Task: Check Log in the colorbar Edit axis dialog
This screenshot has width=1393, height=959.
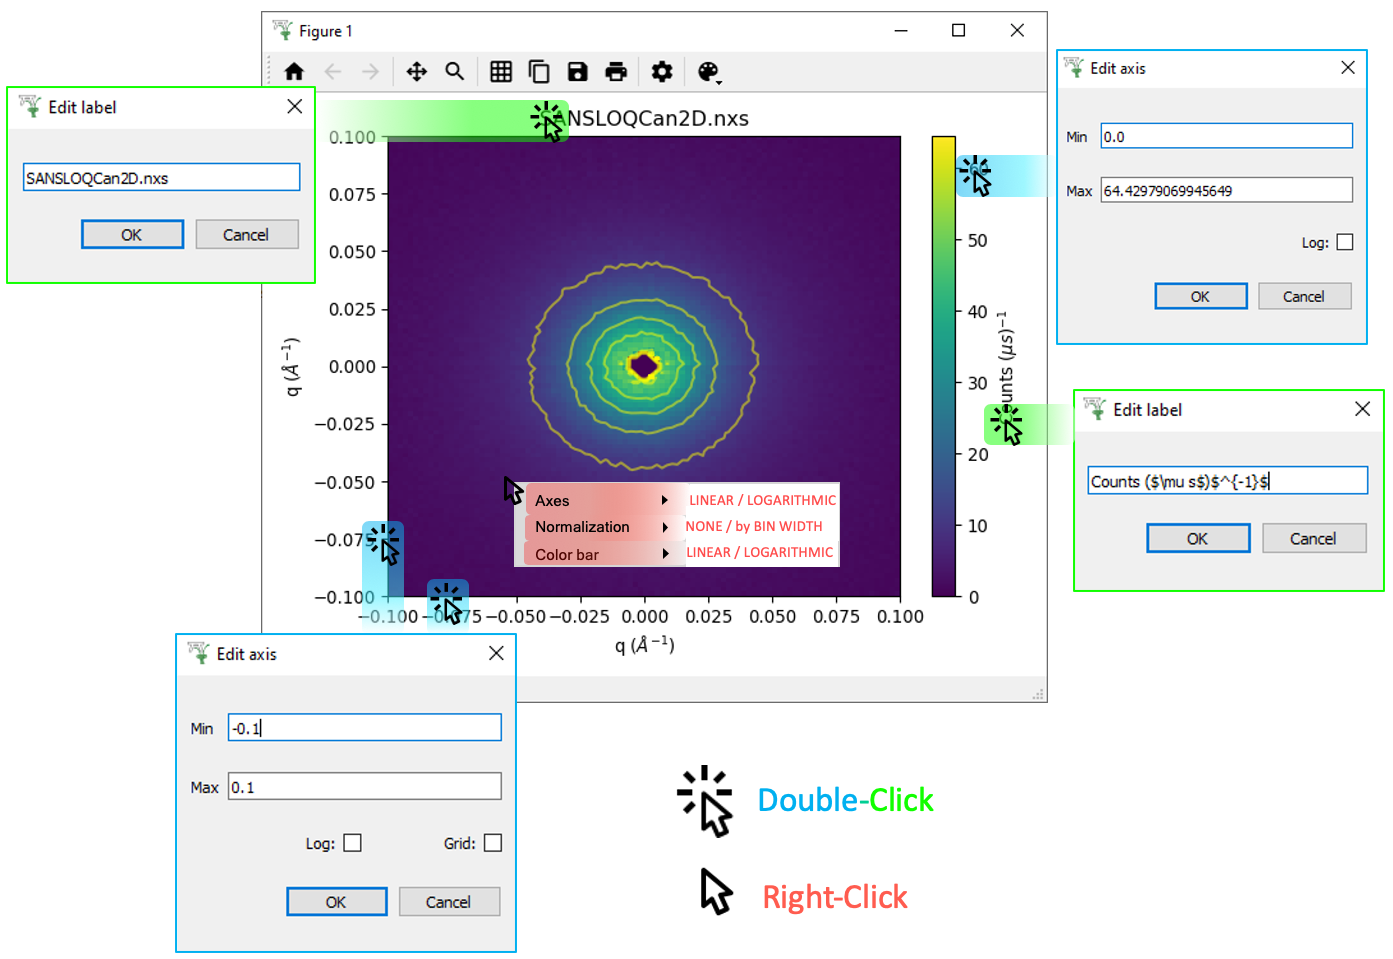Action: pos(1345,242)
